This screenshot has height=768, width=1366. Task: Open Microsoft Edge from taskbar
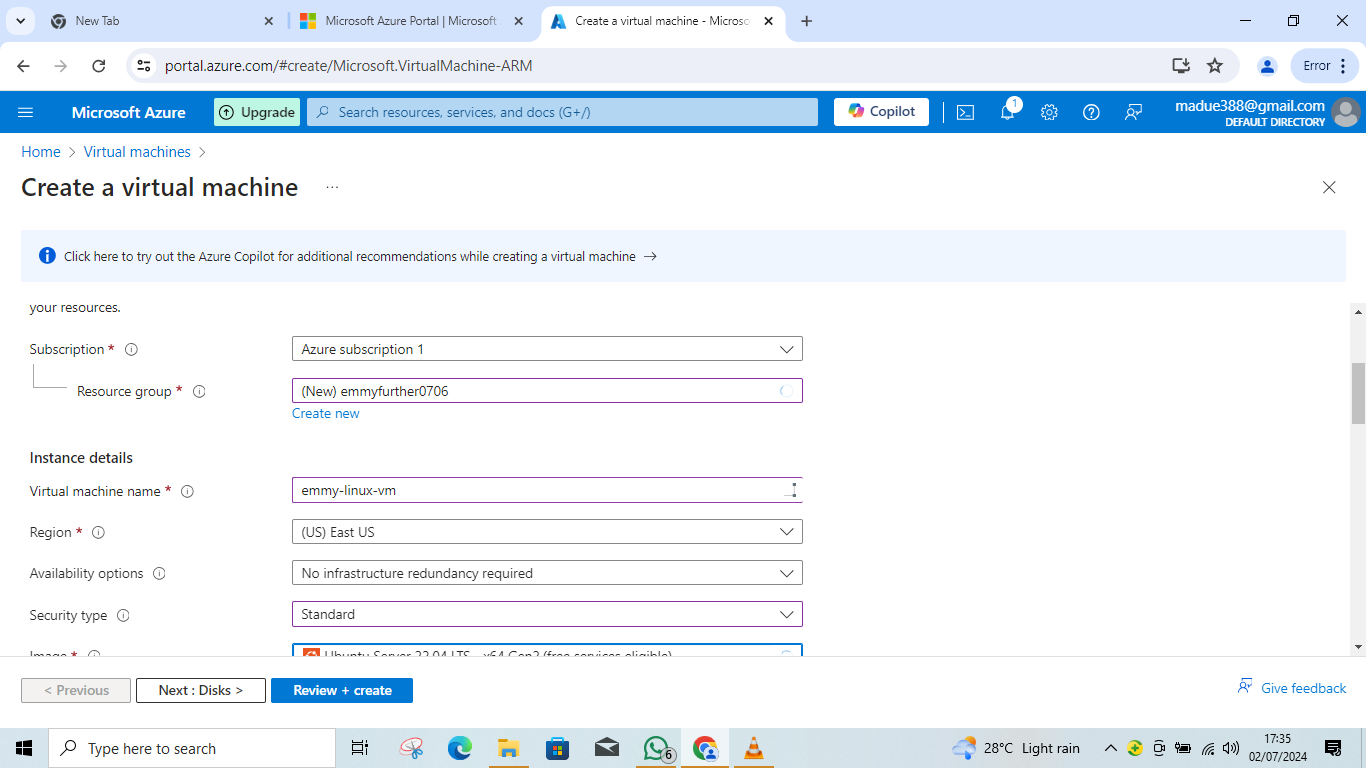[x=459, y=748]
